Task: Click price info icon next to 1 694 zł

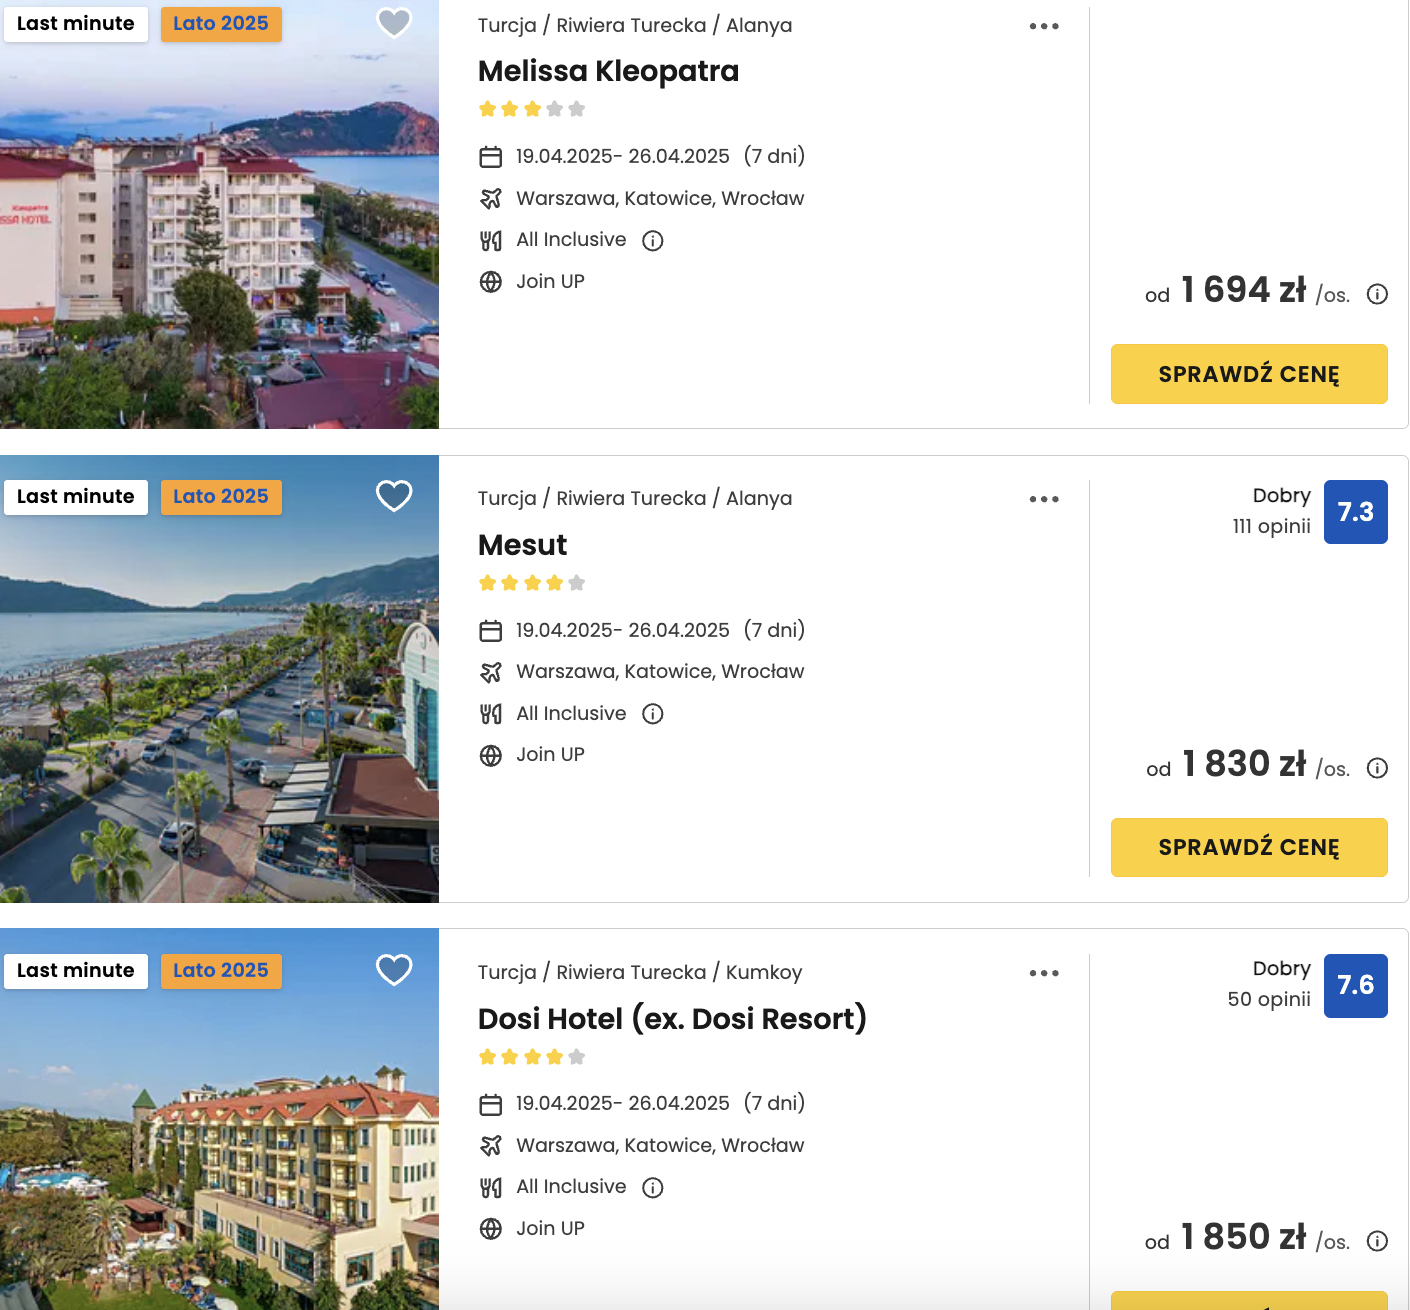Action: coord(1377,294)
